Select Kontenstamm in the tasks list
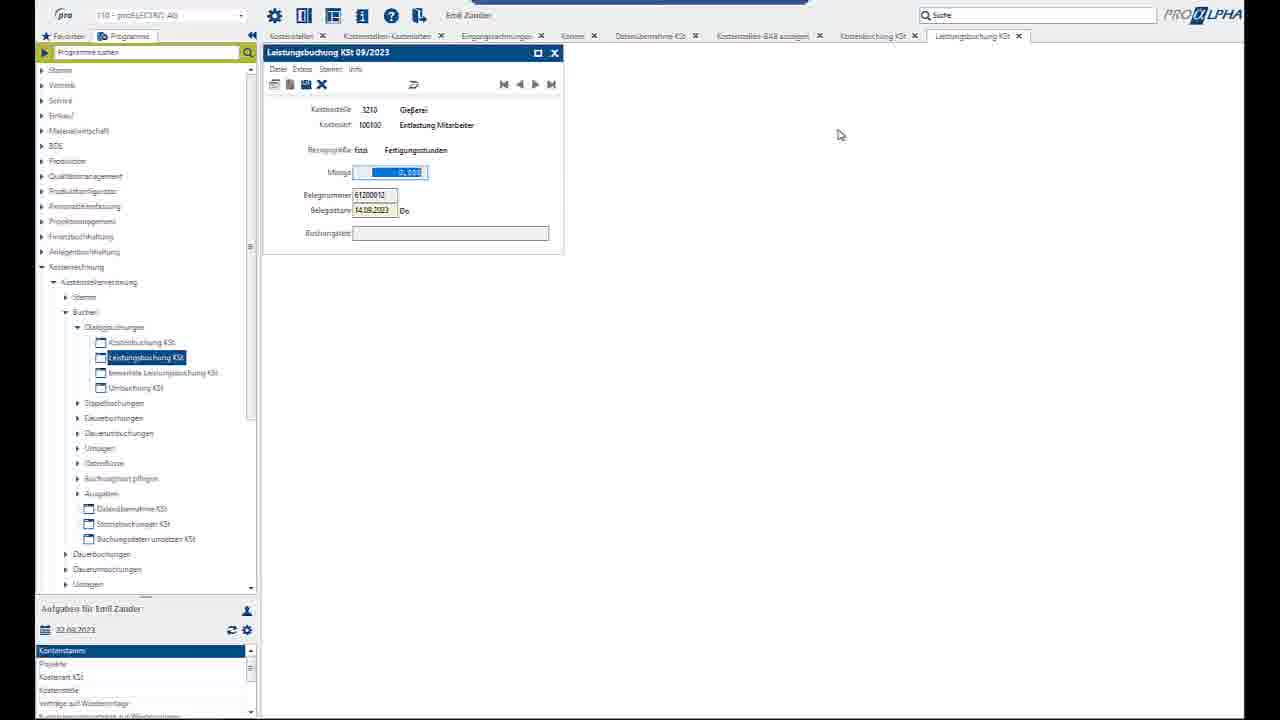 tap(141, 651)
